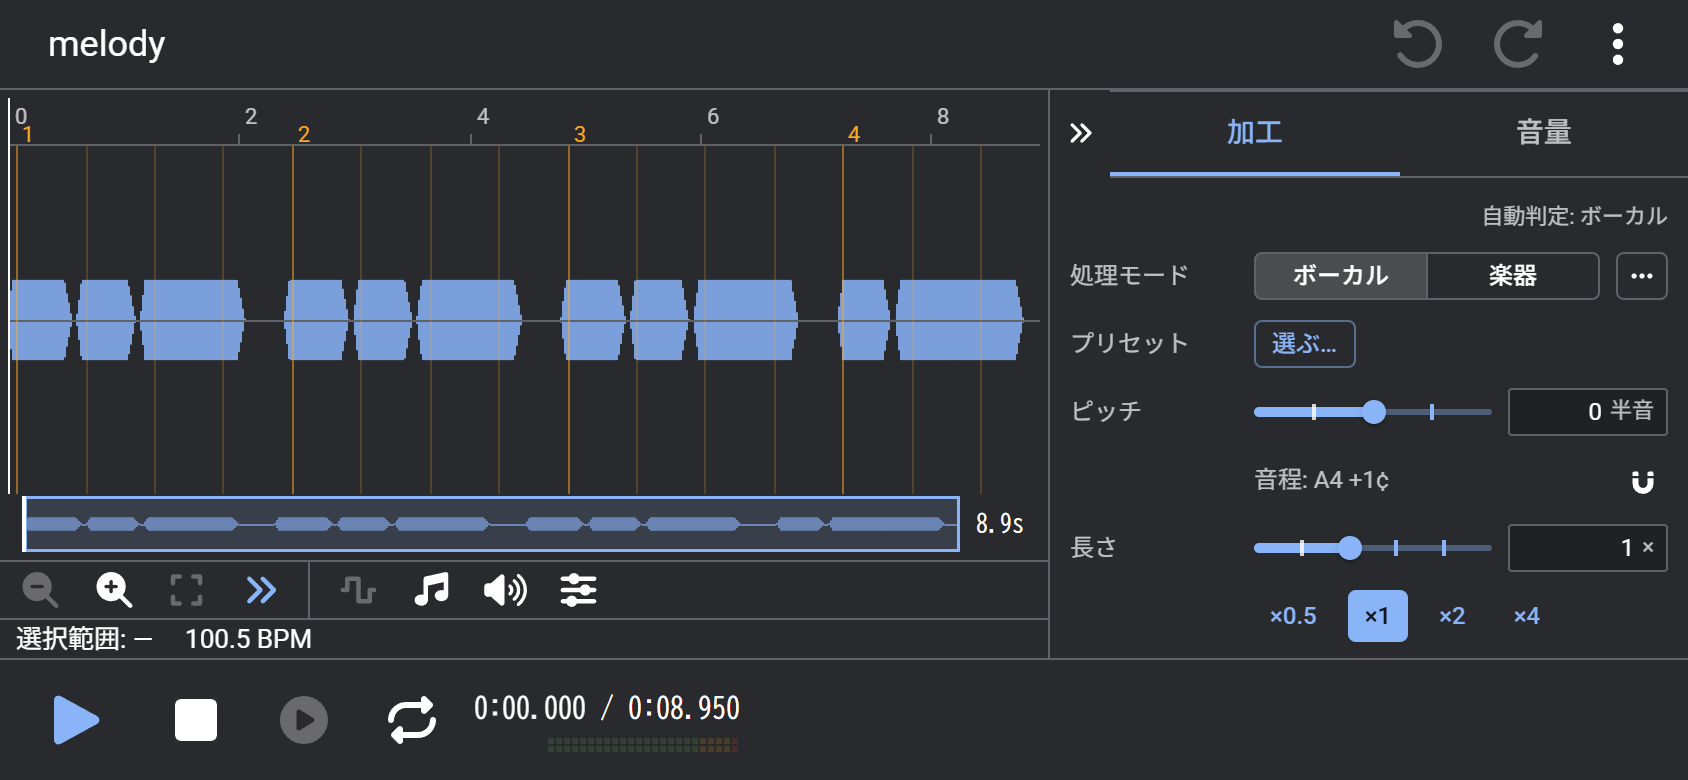This screenshot has height=780, width=1688.
Task: Click the length multiplier input field
Action: point(1588,548)
